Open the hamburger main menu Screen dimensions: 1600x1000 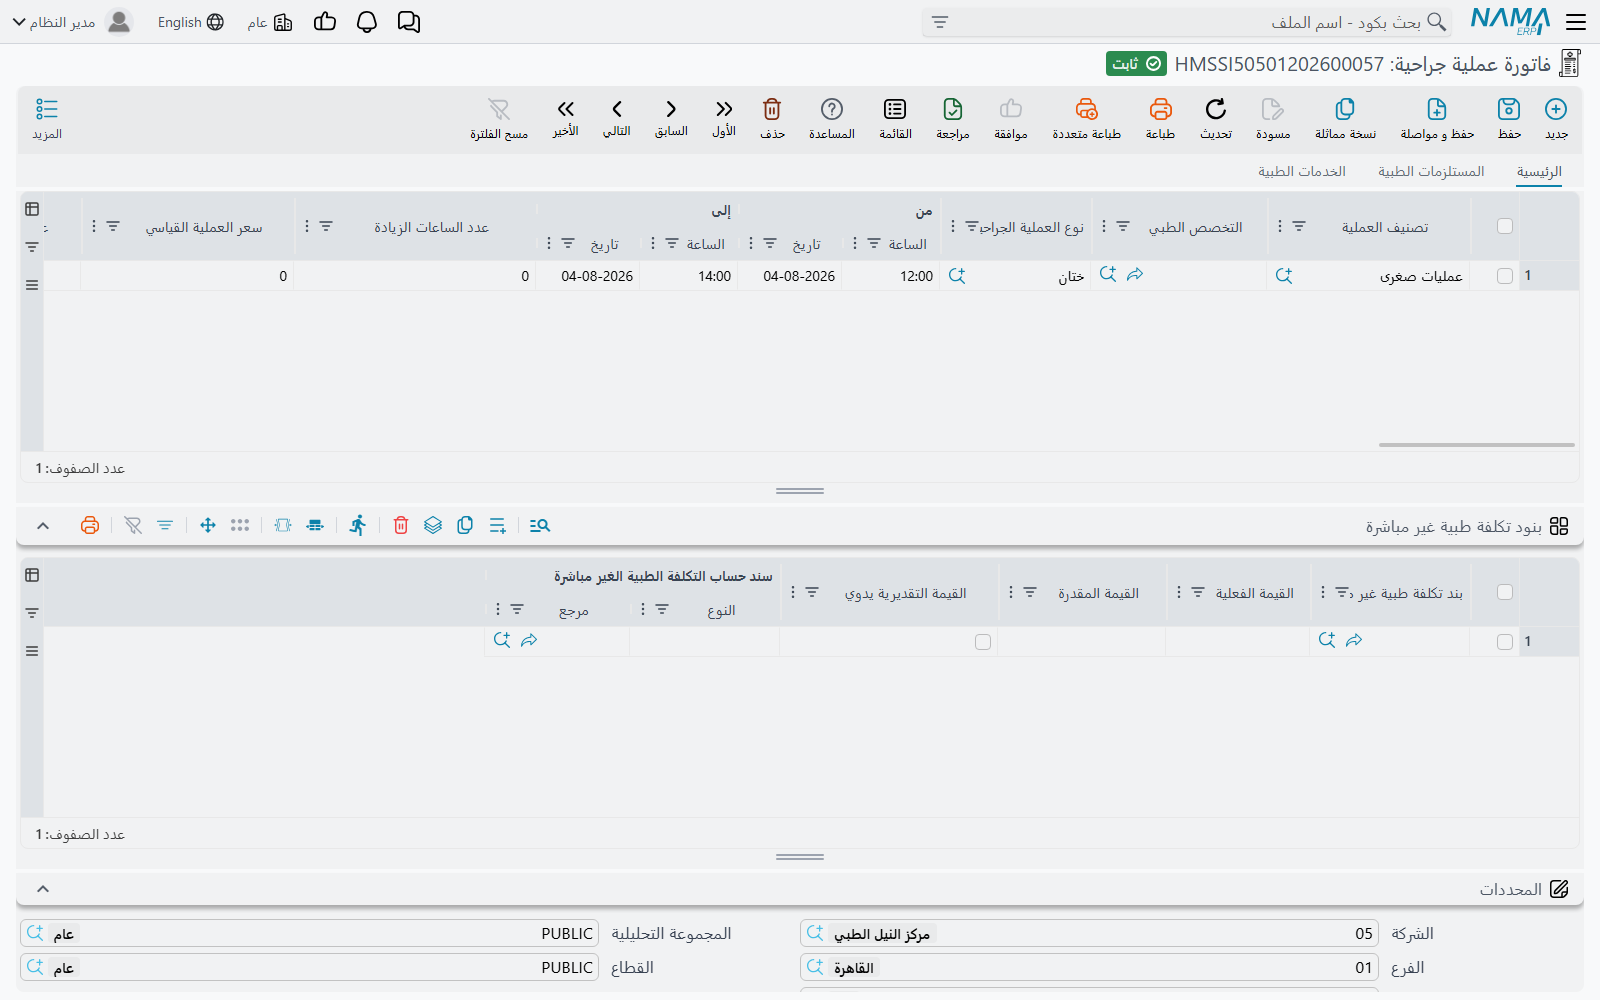pos(1576,22)
